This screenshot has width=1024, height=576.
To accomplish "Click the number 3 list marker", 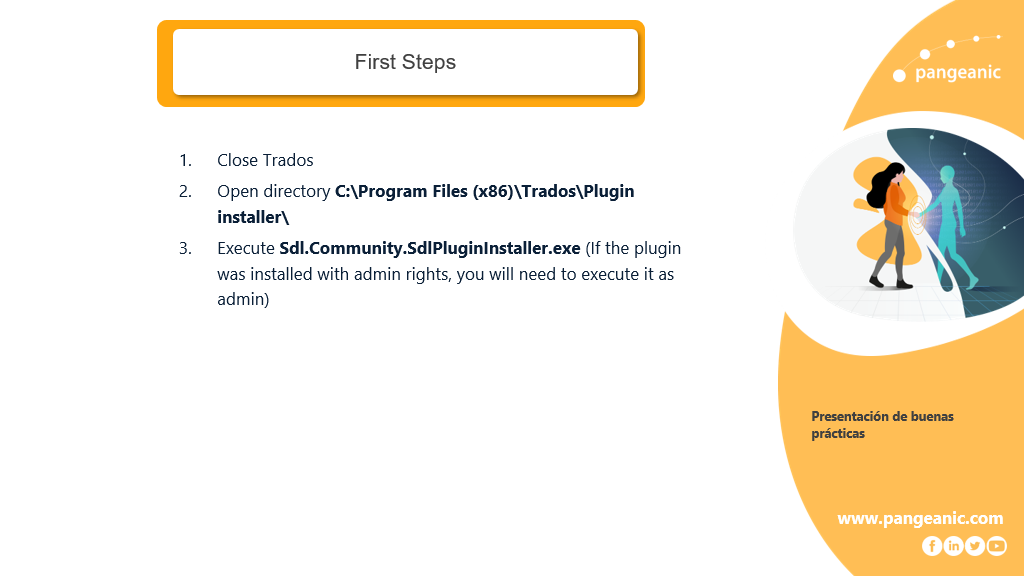I will pos(185,248).
